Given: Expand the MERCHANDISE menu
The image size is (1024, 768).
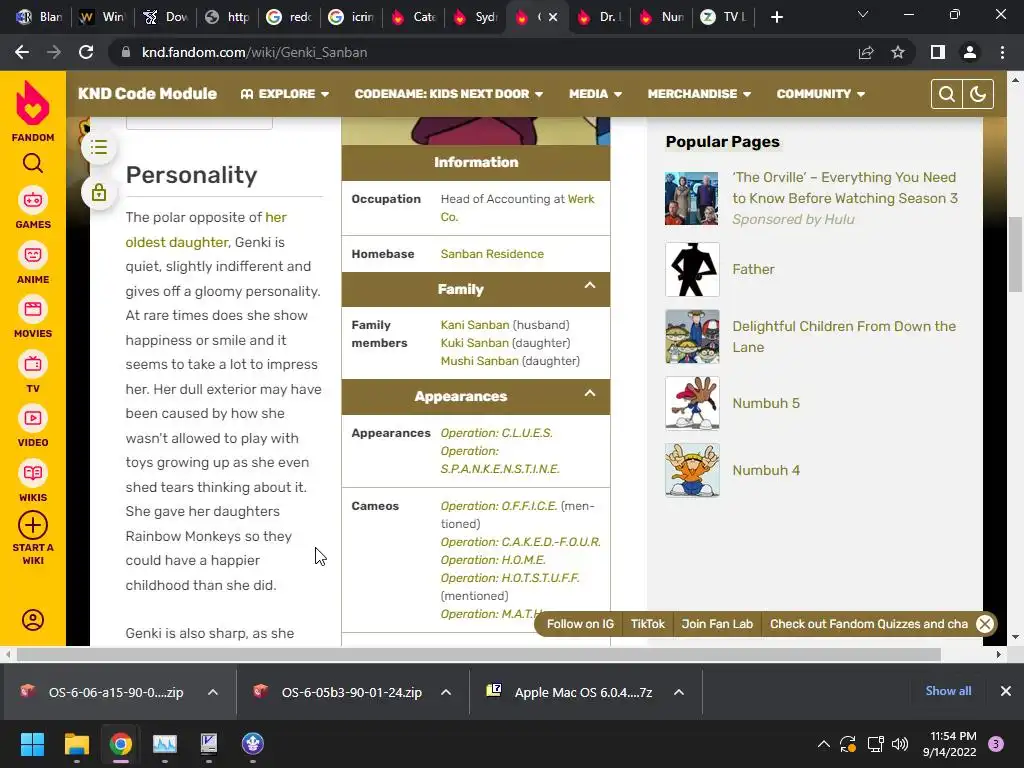Looking at the screenshot, I should 699,94.
